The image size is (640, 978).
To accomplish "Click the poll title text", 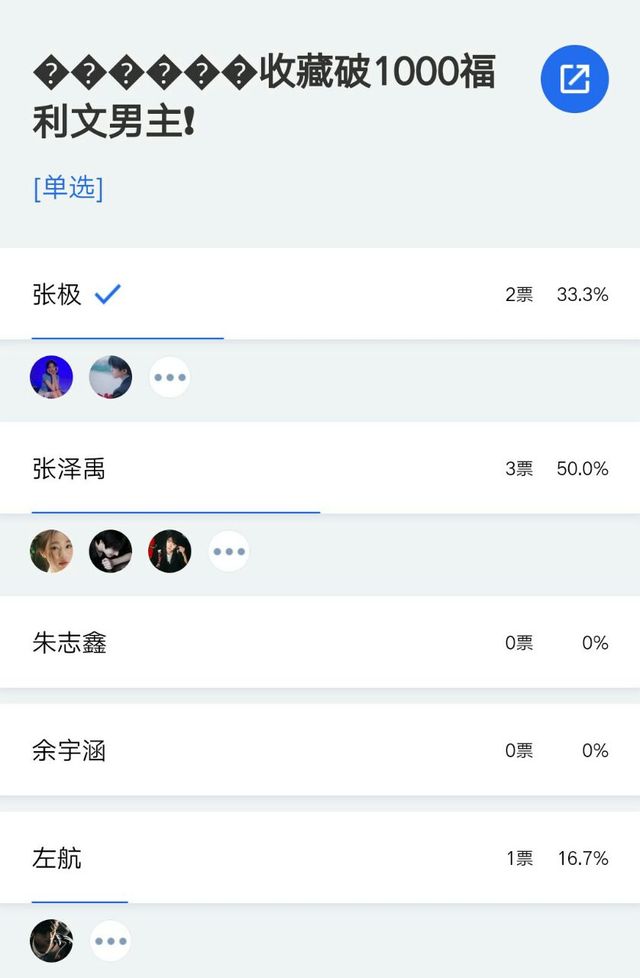I will pos(264,99).
